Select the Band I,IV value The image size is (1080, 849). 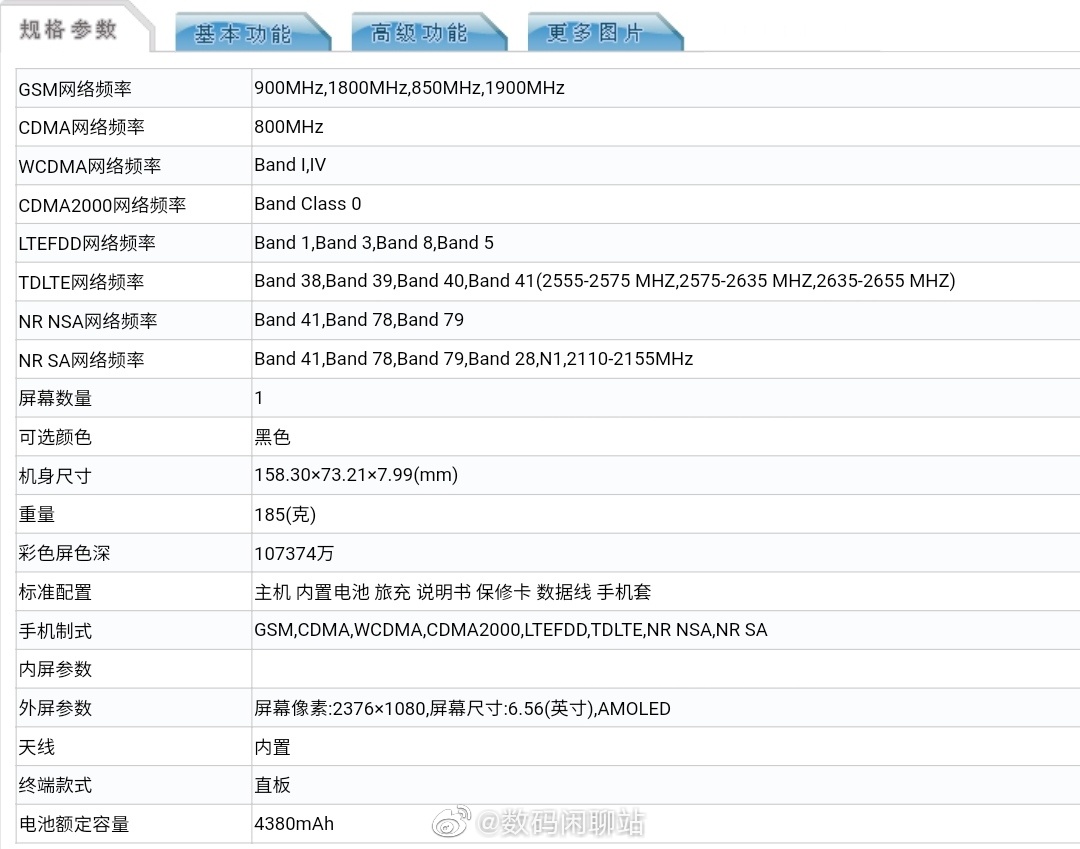pos(290,165)
